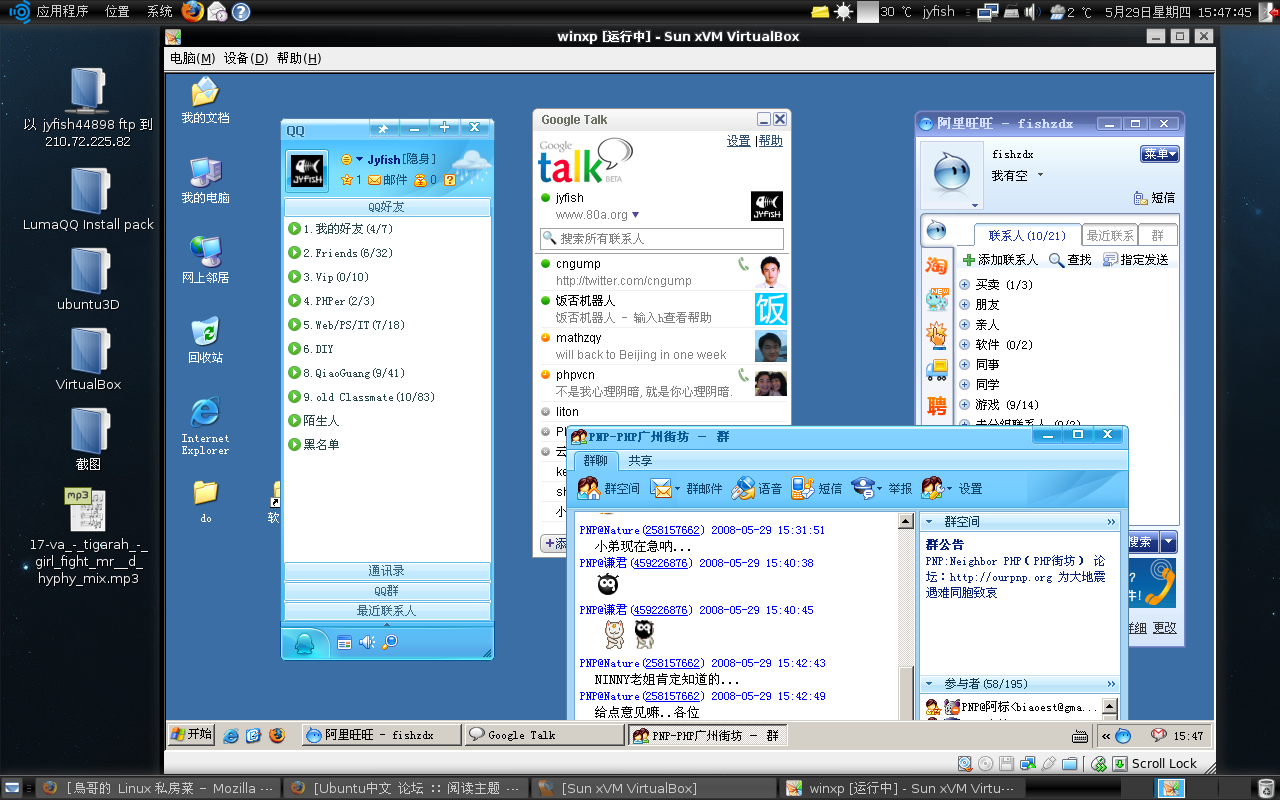Click the delivery truck sidebar icon in AliWangWang
The width and height of the screenshot is (1280, 800).
[937, 370]
